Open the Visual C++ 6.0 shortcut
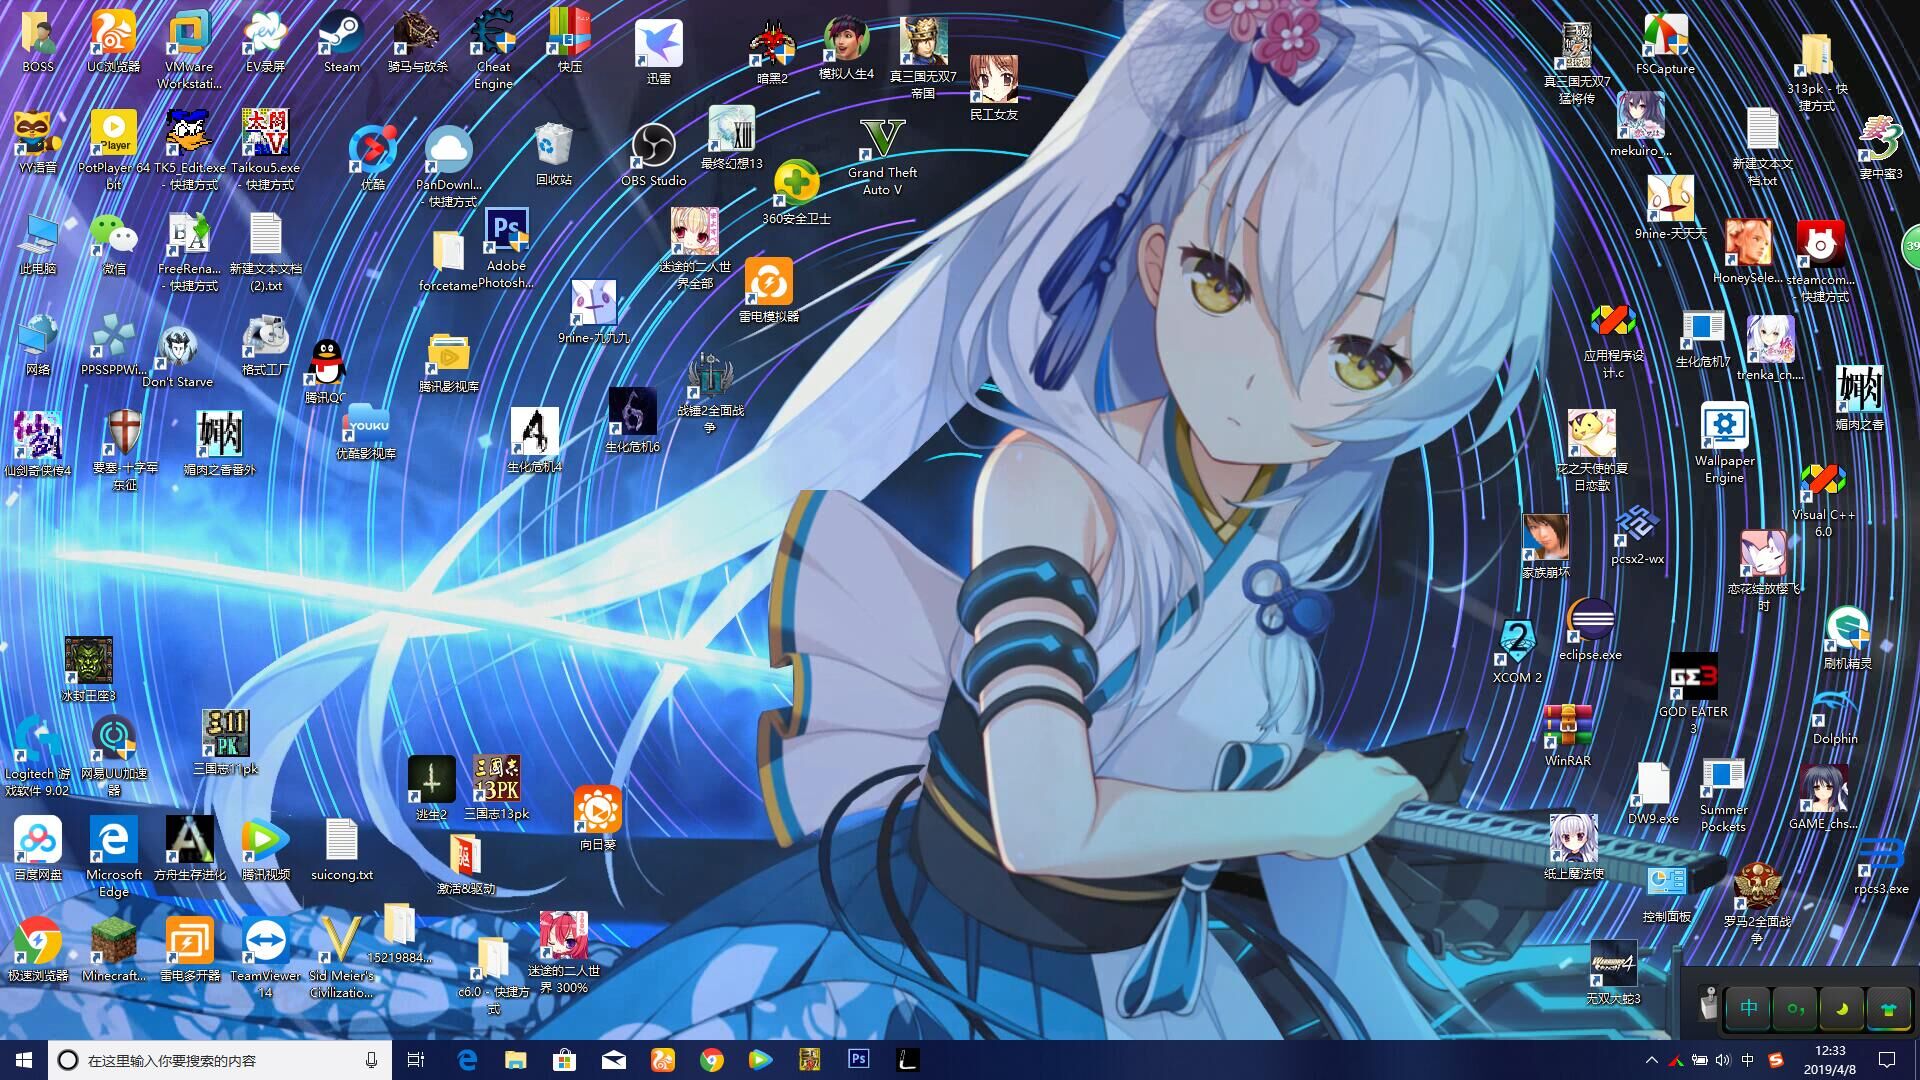 click(1823, 500)
